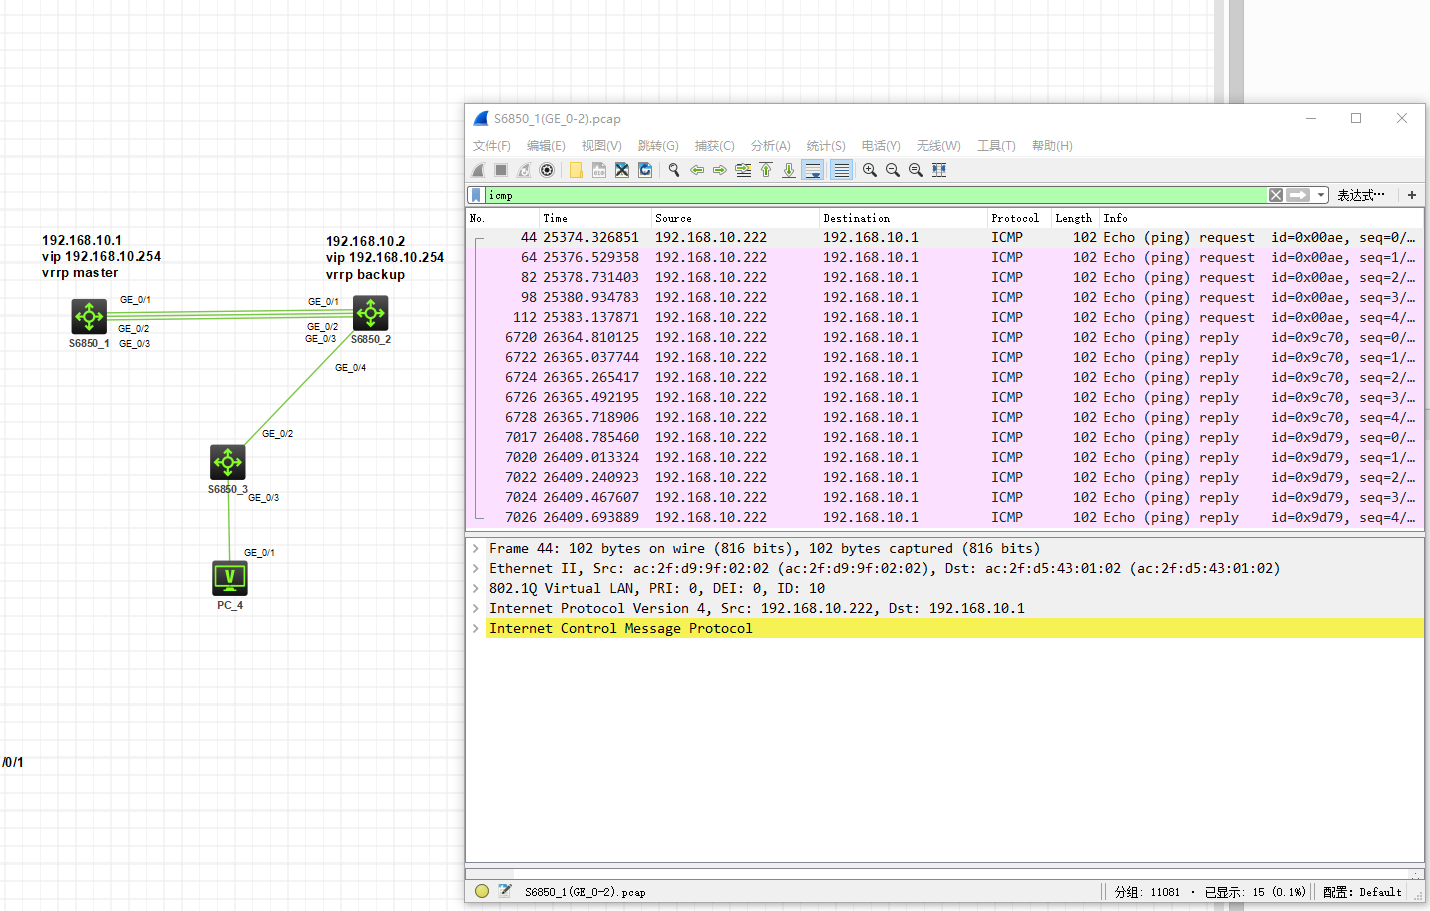Reload the capture file icon
The width and height of the screenshot is (1430, 911).
click(645, 170)
